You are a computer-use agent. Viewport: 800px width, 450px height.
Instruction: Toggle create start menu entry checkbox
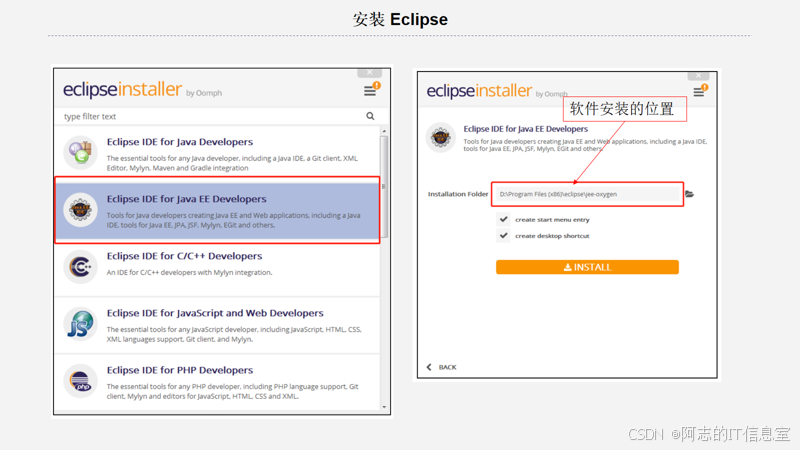tap(504, 219)
